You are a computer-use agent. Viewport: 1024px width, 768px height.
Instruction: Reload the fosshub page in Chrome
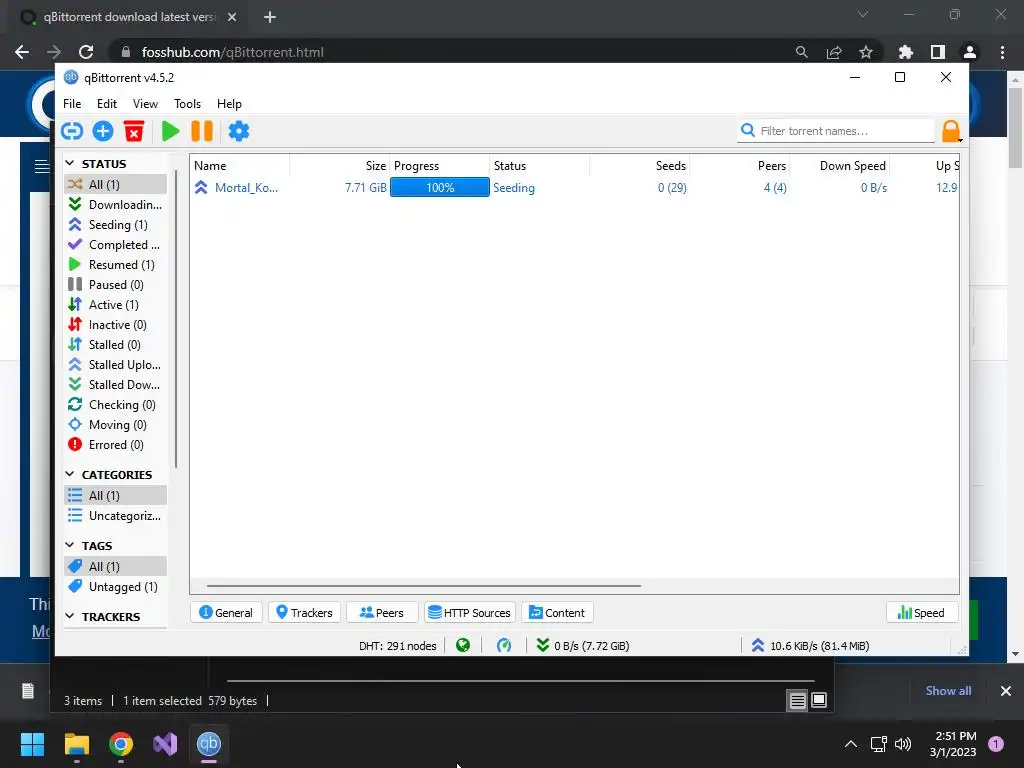[x=86, y=52]
